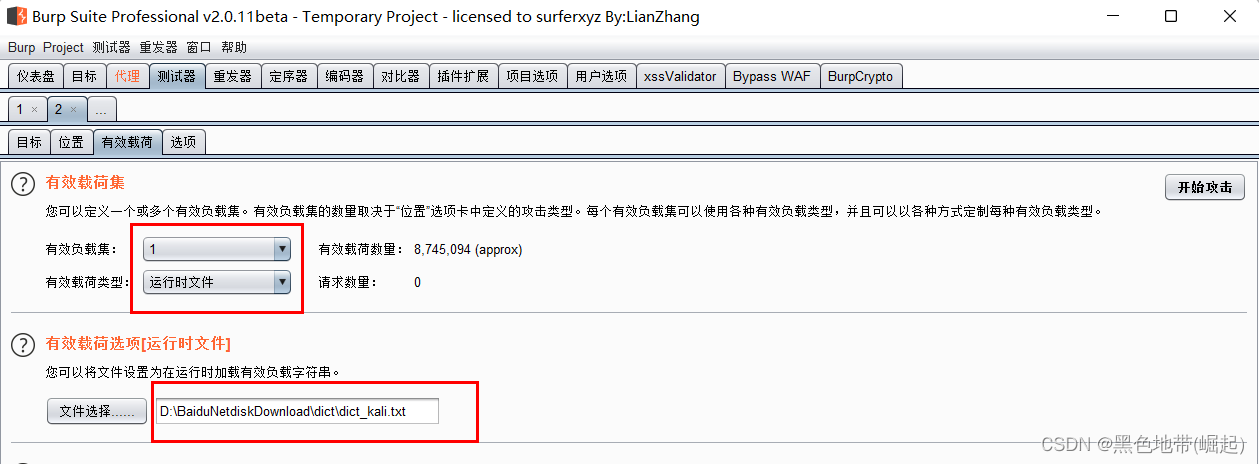This screenshot has width=1259, height=464.
Task: Close Intruder sub-tab 1
Action: (x=34, y=109)
